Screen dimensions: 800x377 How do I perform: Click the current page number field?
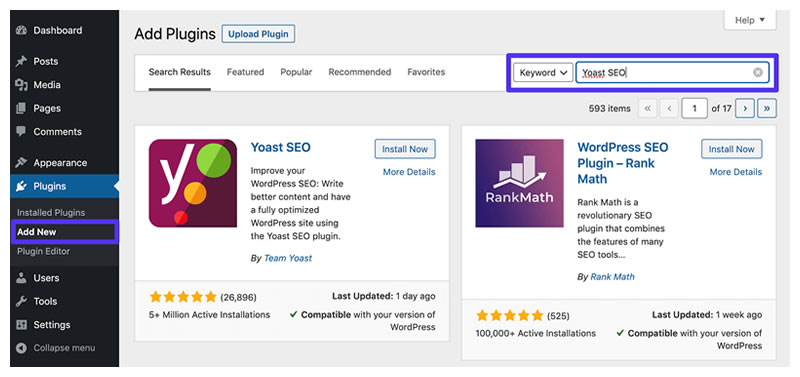click(x=694, y=108)
